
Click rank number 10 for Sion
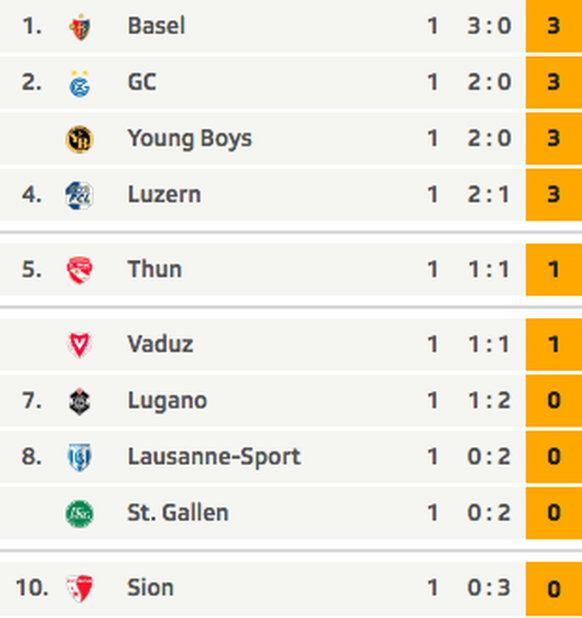[32, 588]
